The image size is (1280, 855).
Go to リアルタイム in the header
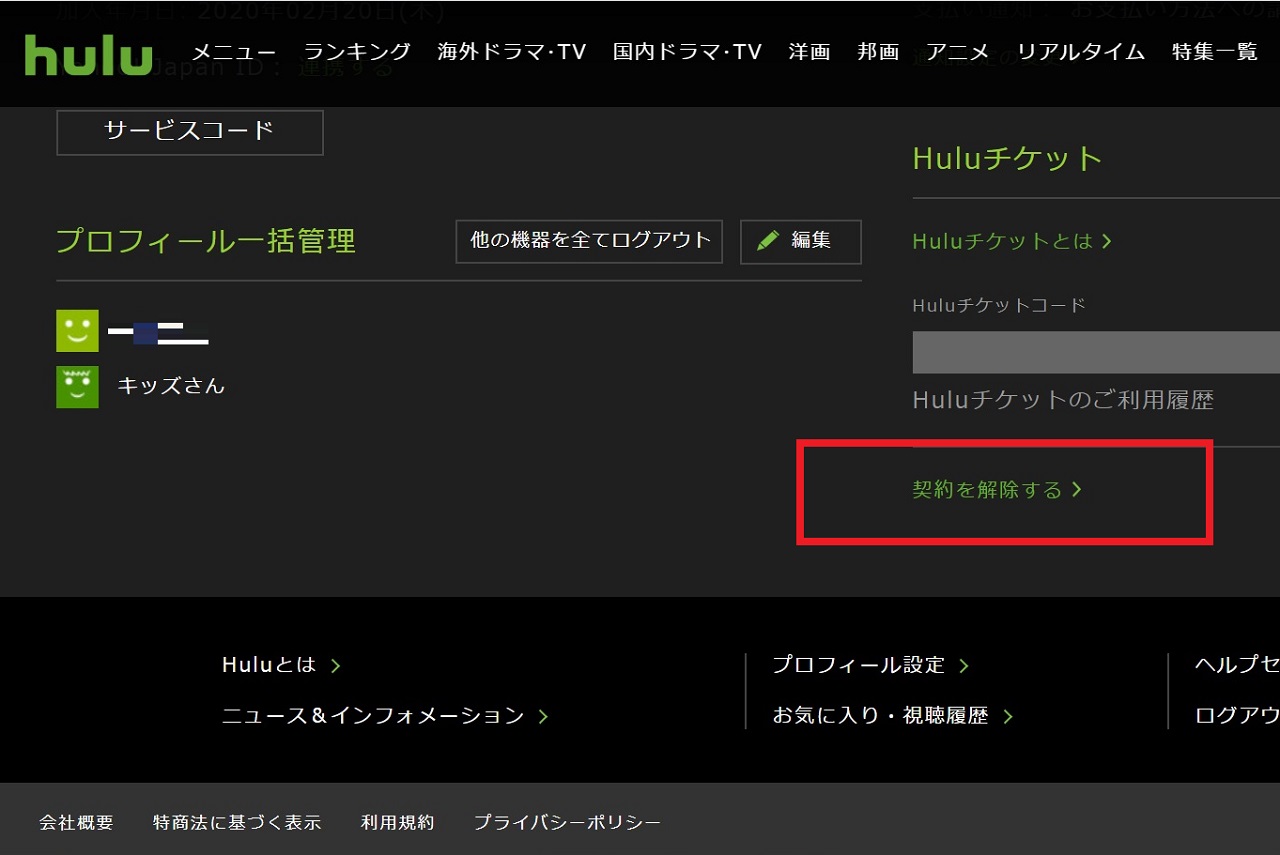click(1081, 52)
